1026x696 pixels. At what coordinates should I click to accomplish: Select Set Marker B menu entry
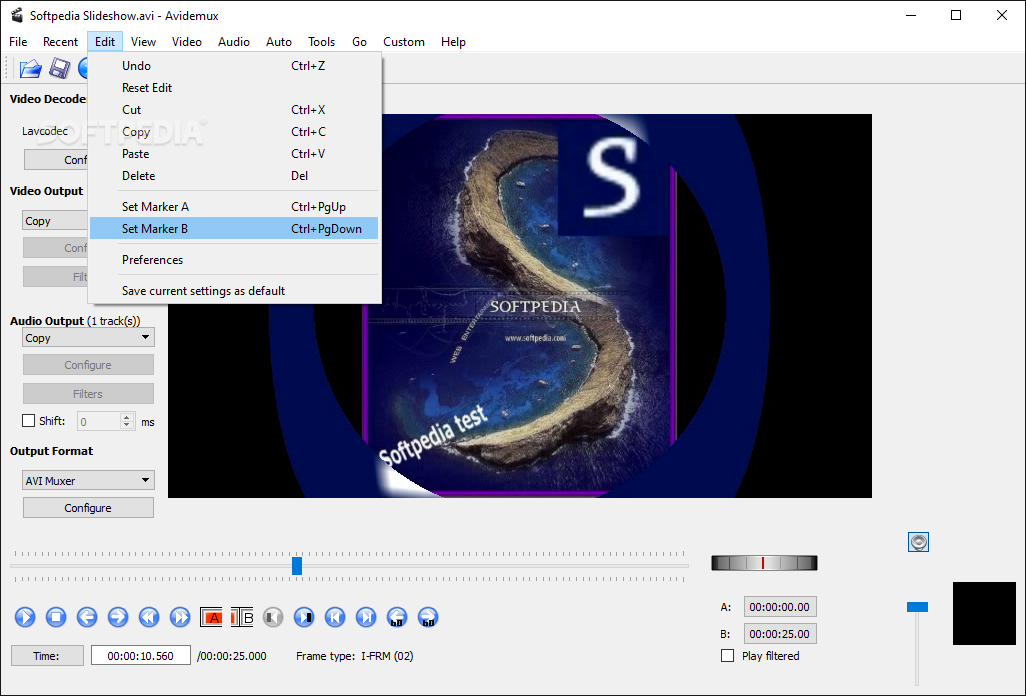[x=234, y=228]
